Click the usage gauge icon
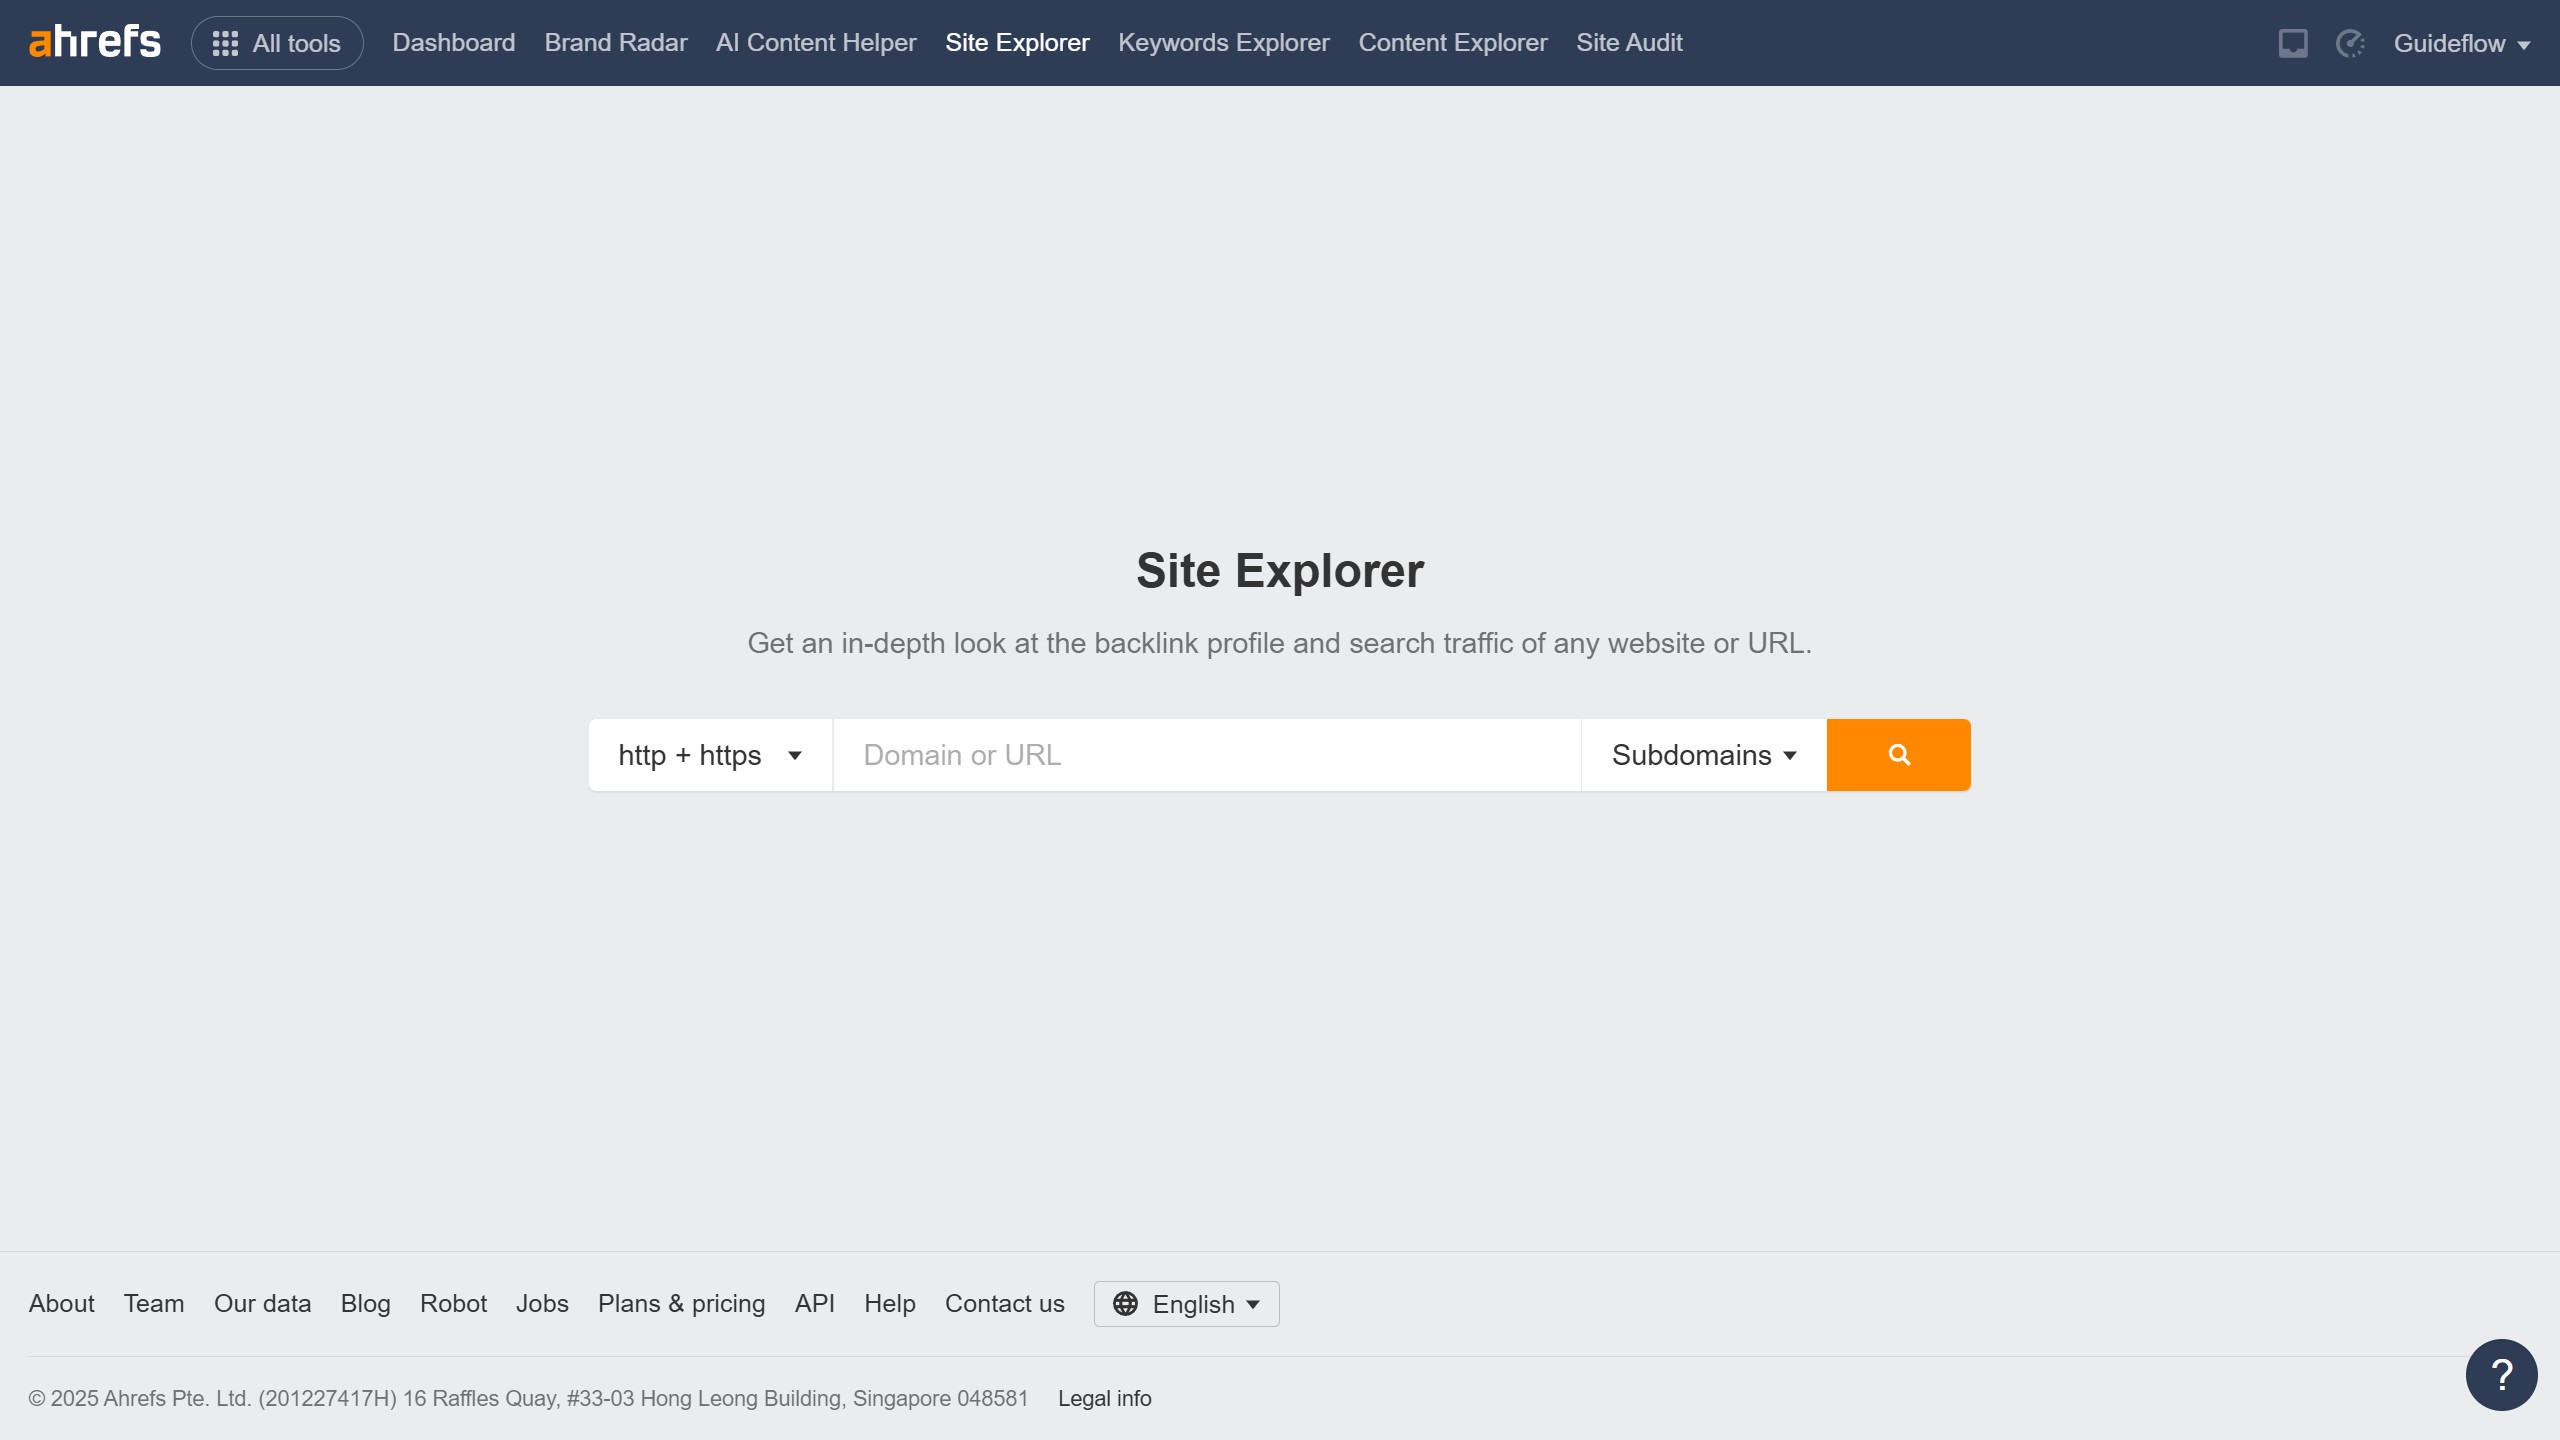This screenshot has width=2560, height=1440. pos(2350,43)
